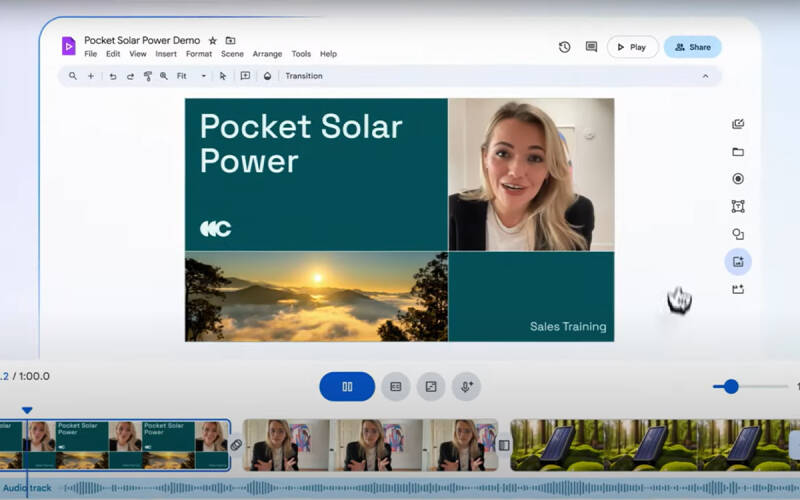Star the Pocket Solar Power Demo file
Viewport: 800px width, 500px height.
pos(212,41)
